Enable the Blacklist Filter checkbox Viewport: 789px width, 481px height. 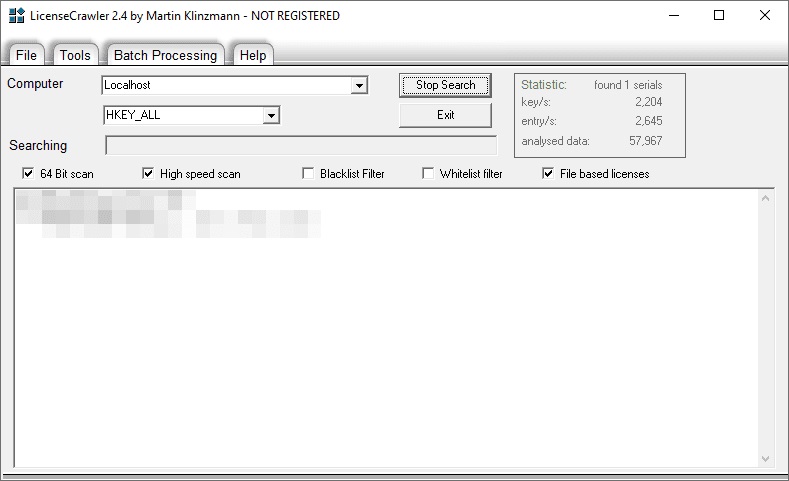(307, 174)
